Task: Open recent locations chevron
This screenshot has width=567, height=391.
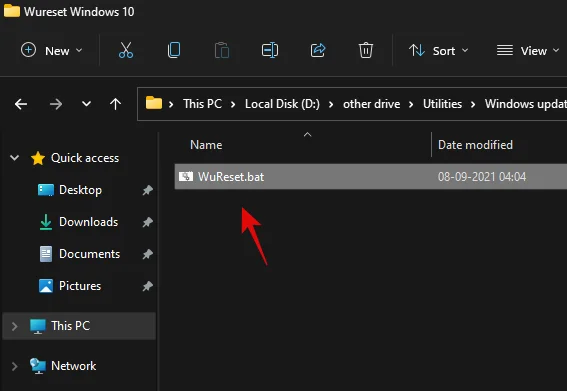Action: (x=86, y=104)
